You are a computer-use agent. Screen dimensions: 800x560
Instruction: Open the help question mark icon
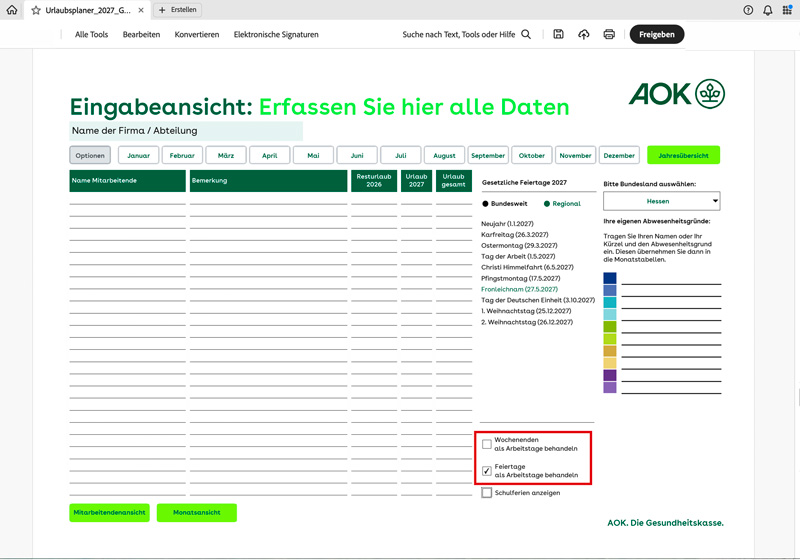748,10
